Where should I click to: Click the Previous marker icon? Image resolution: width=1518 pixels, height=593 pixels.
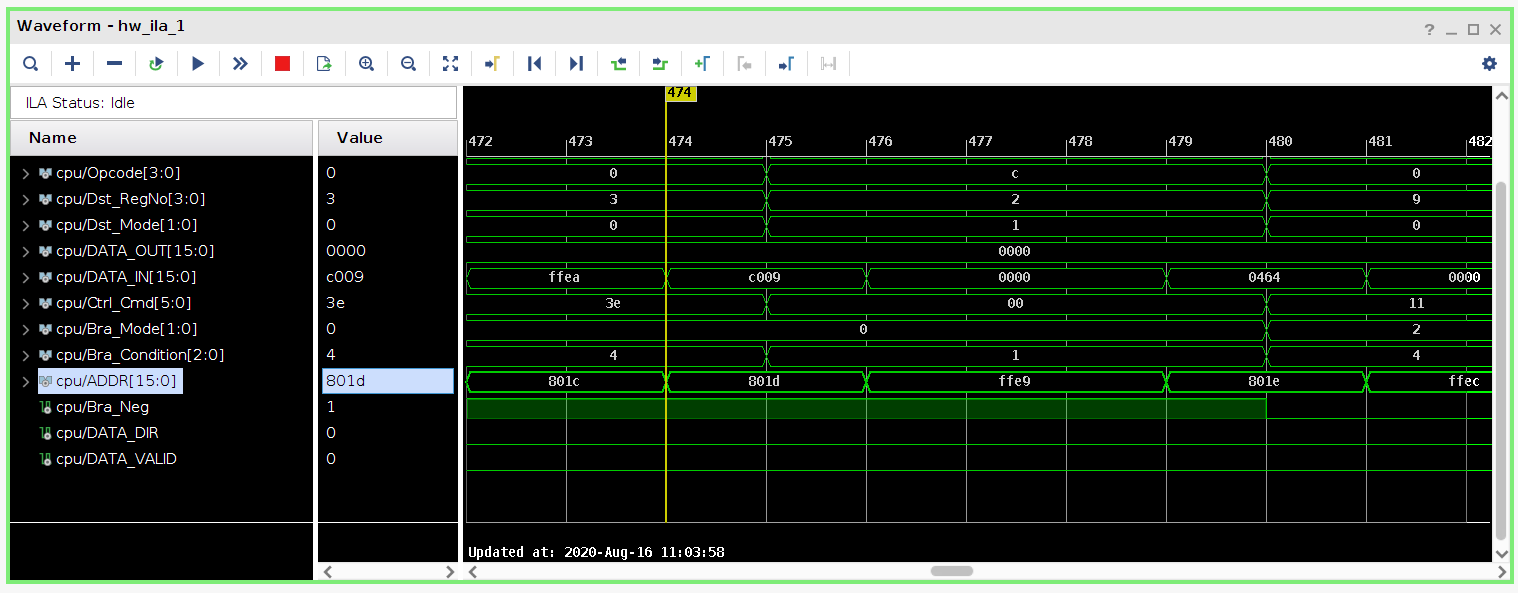tap(744, 64)
